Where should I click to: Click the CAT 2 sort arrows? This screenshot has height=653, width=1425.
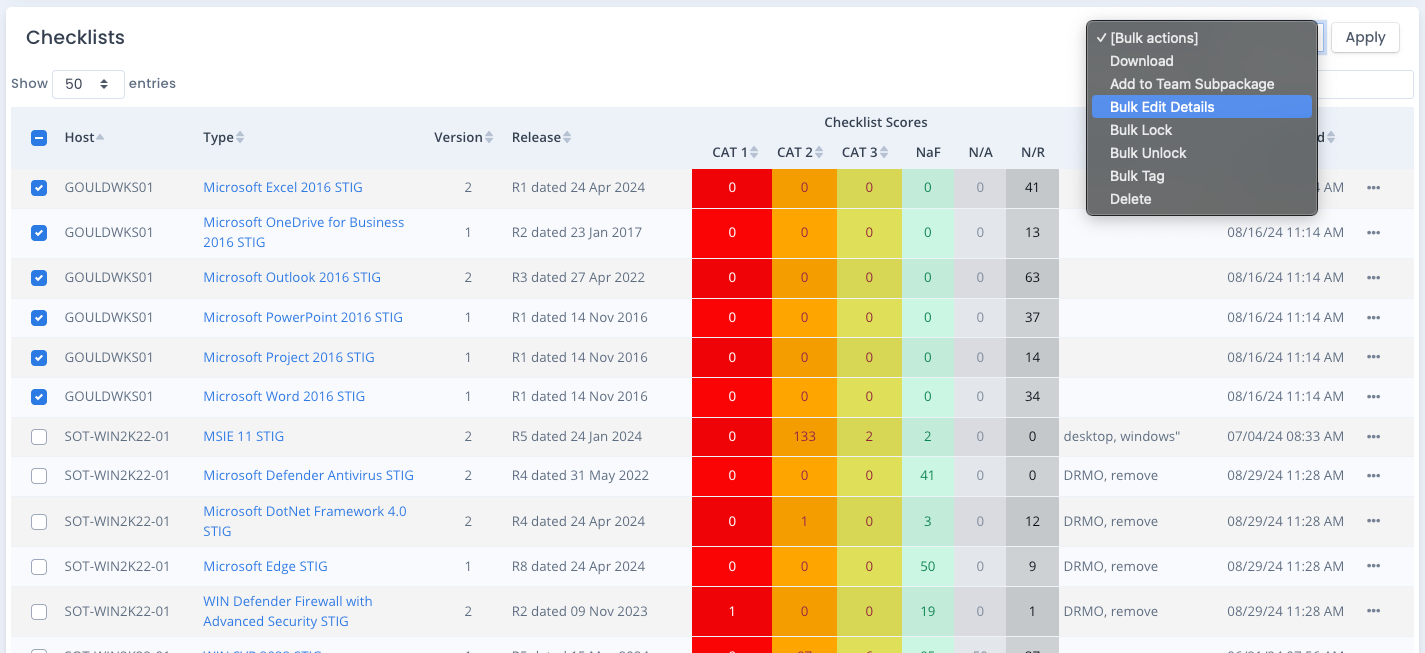tap(820, 152)
